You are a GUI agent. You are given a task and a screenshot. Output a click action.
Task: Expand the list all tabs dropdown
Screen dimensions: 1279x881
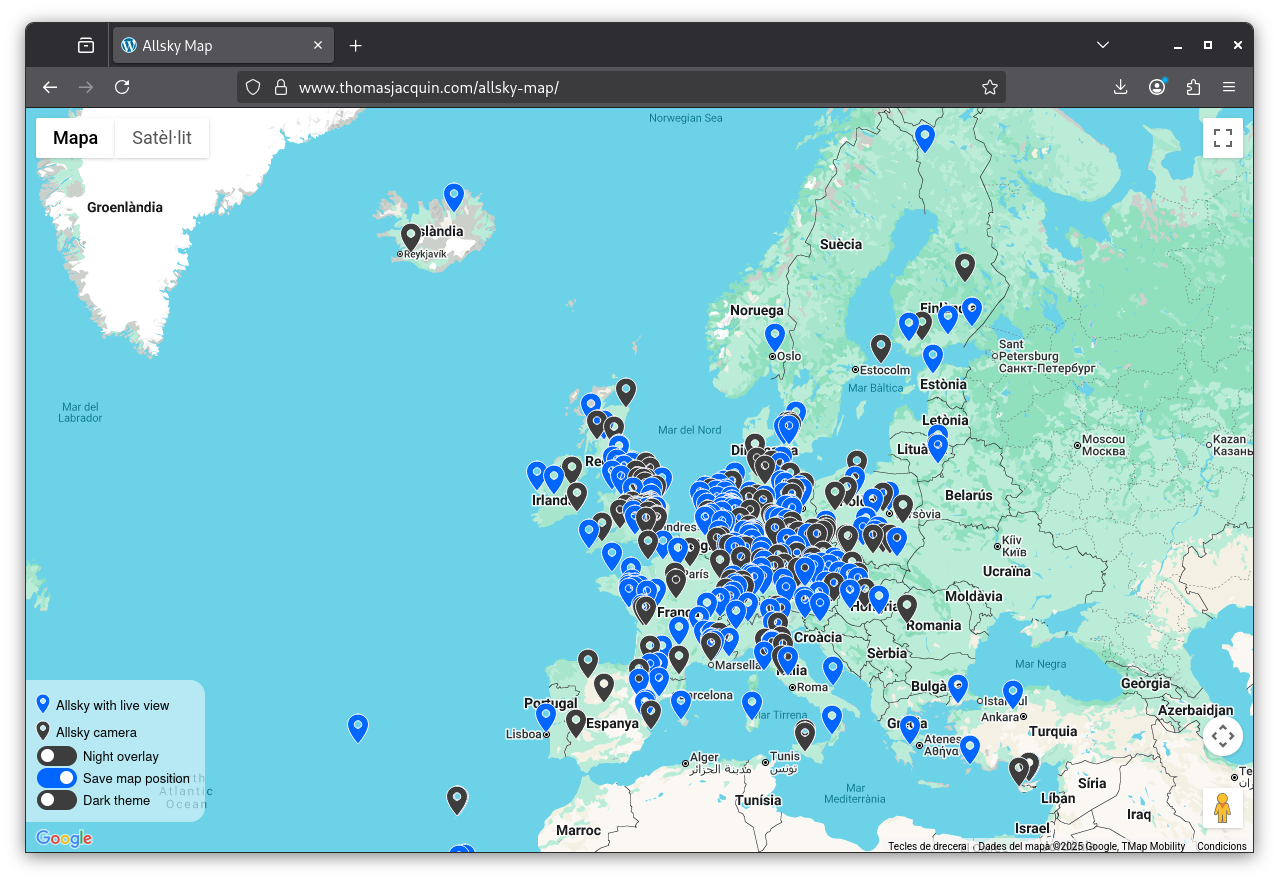[x=1102, y=45]
